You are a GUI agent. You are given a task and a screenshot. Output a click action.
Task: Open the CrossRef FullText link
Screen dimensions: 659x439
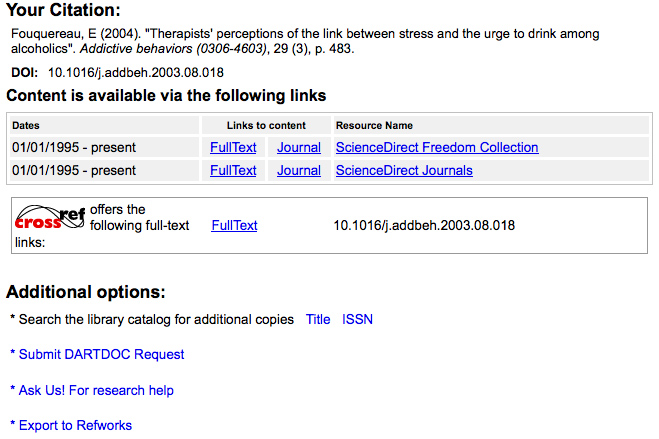pyautogui.click(x=234, y=225)
